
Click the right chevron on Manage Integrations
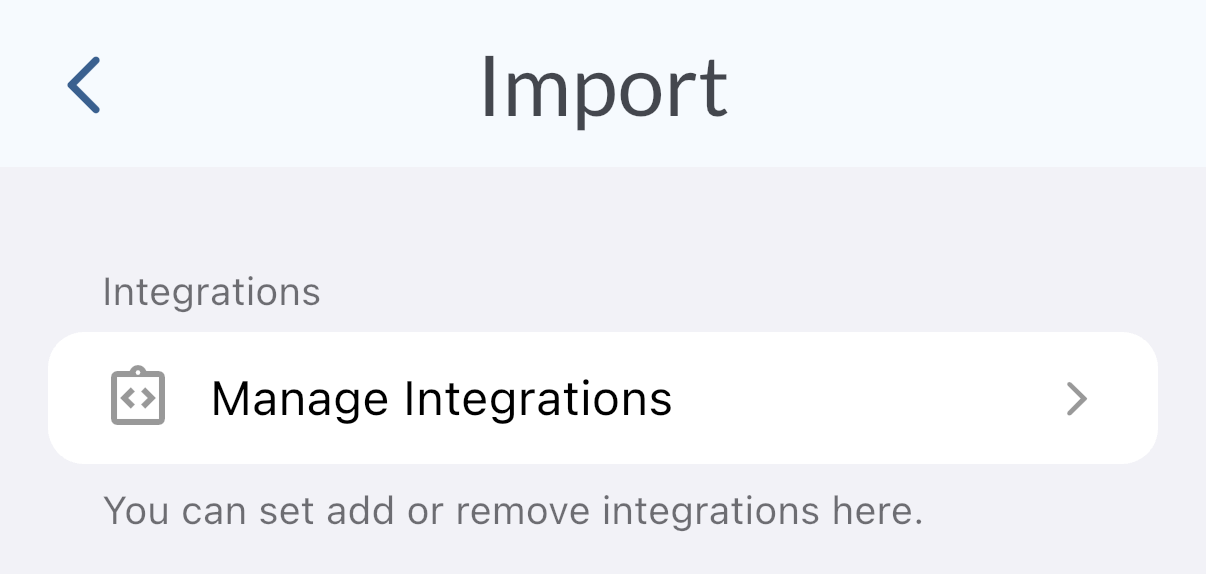[x=1076, y=399]
